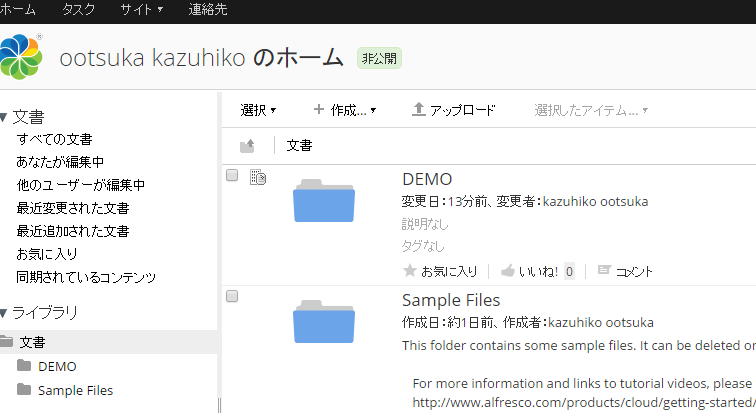
Task: Open the DEMO folder title link
Action: coord(427,179)
